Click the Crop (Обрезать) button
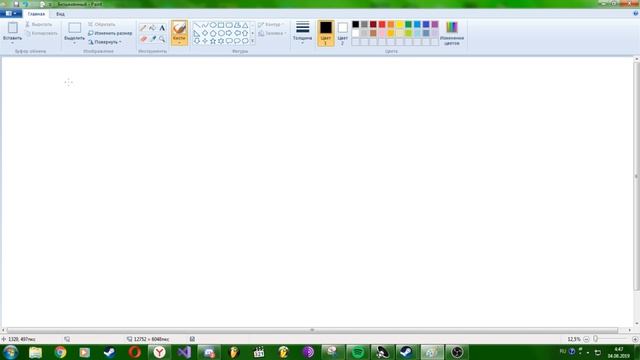The width and height of the screenshot is (640, 360). coord(102,24)
